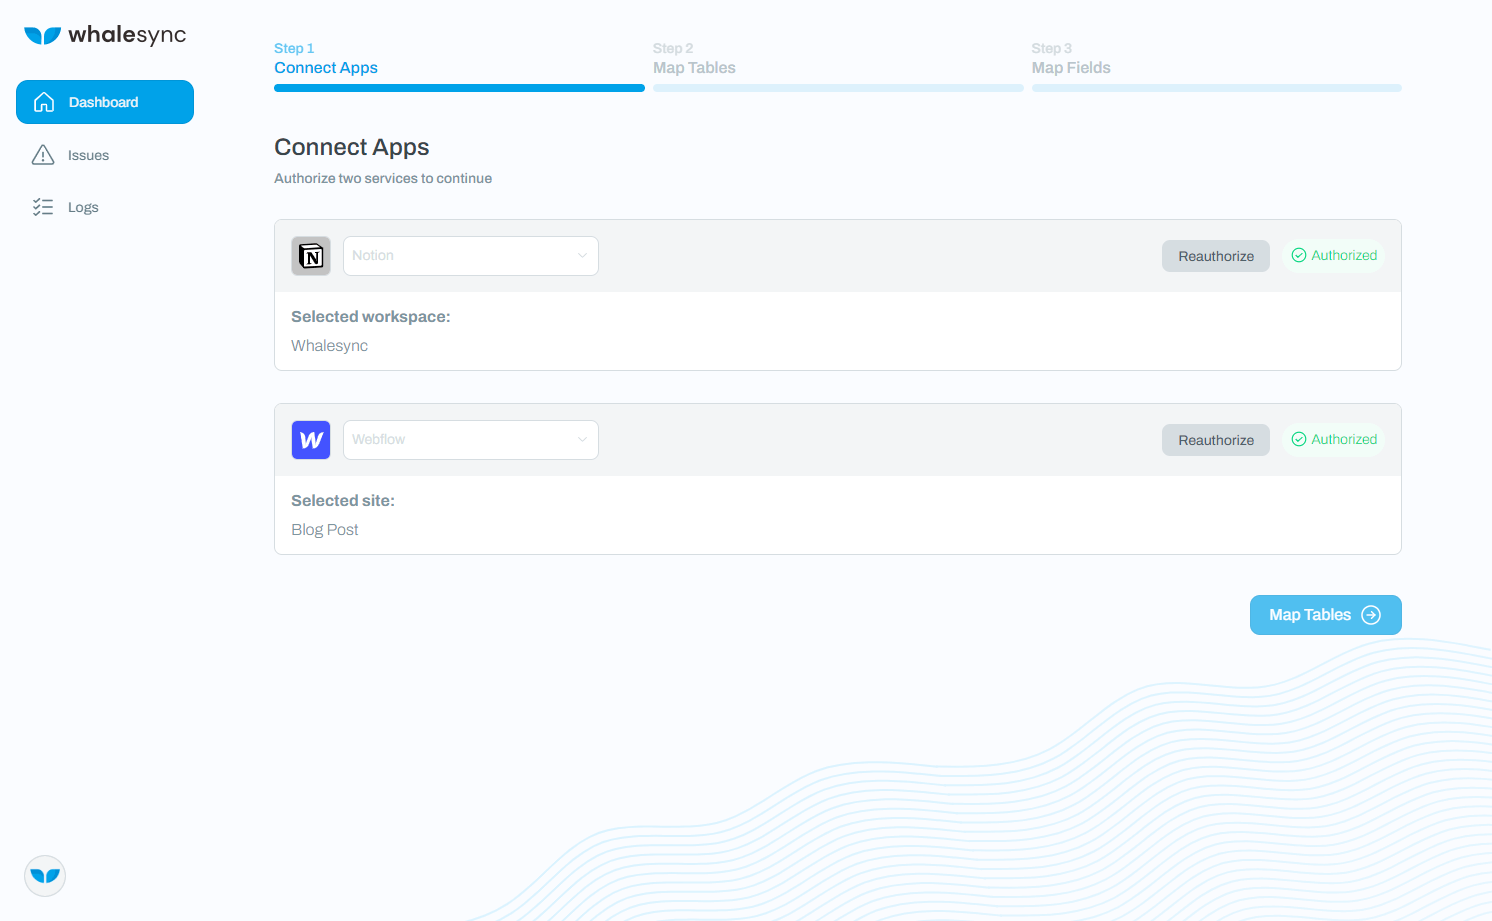Viewport: 1492px width, 921px height.
Task: Open the Webflow app dropdown
Action: pyautogui.click(x=471, y=440)
